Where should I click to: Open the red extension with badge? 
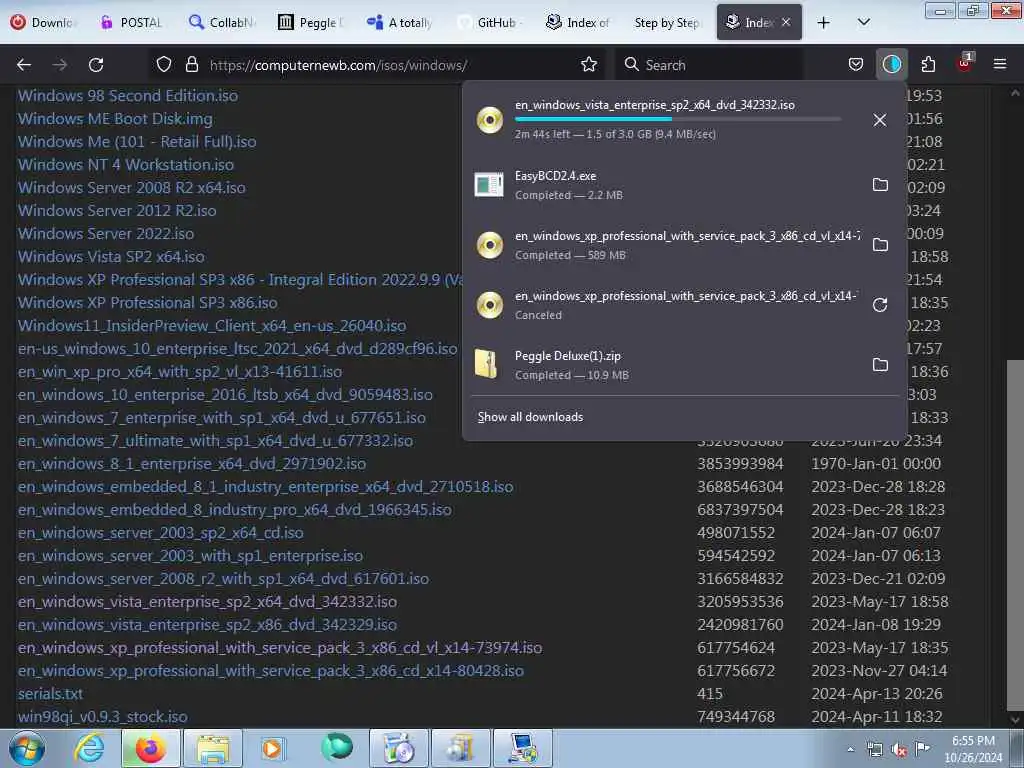(964, 63)
